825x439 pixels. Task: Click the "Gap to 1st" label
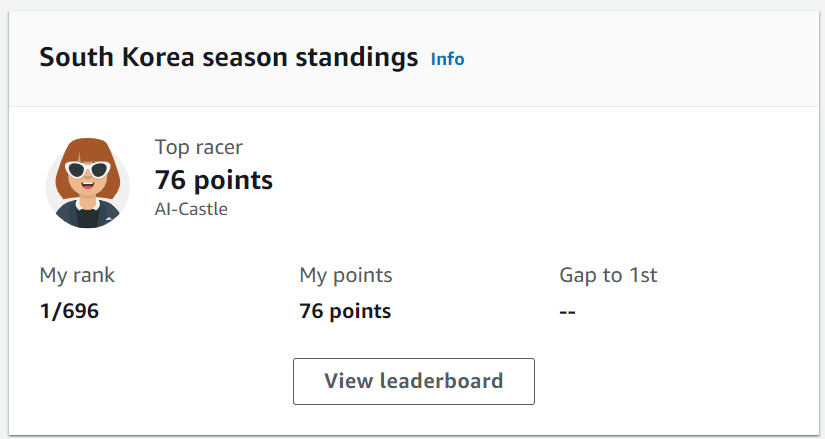click(608, 275)
